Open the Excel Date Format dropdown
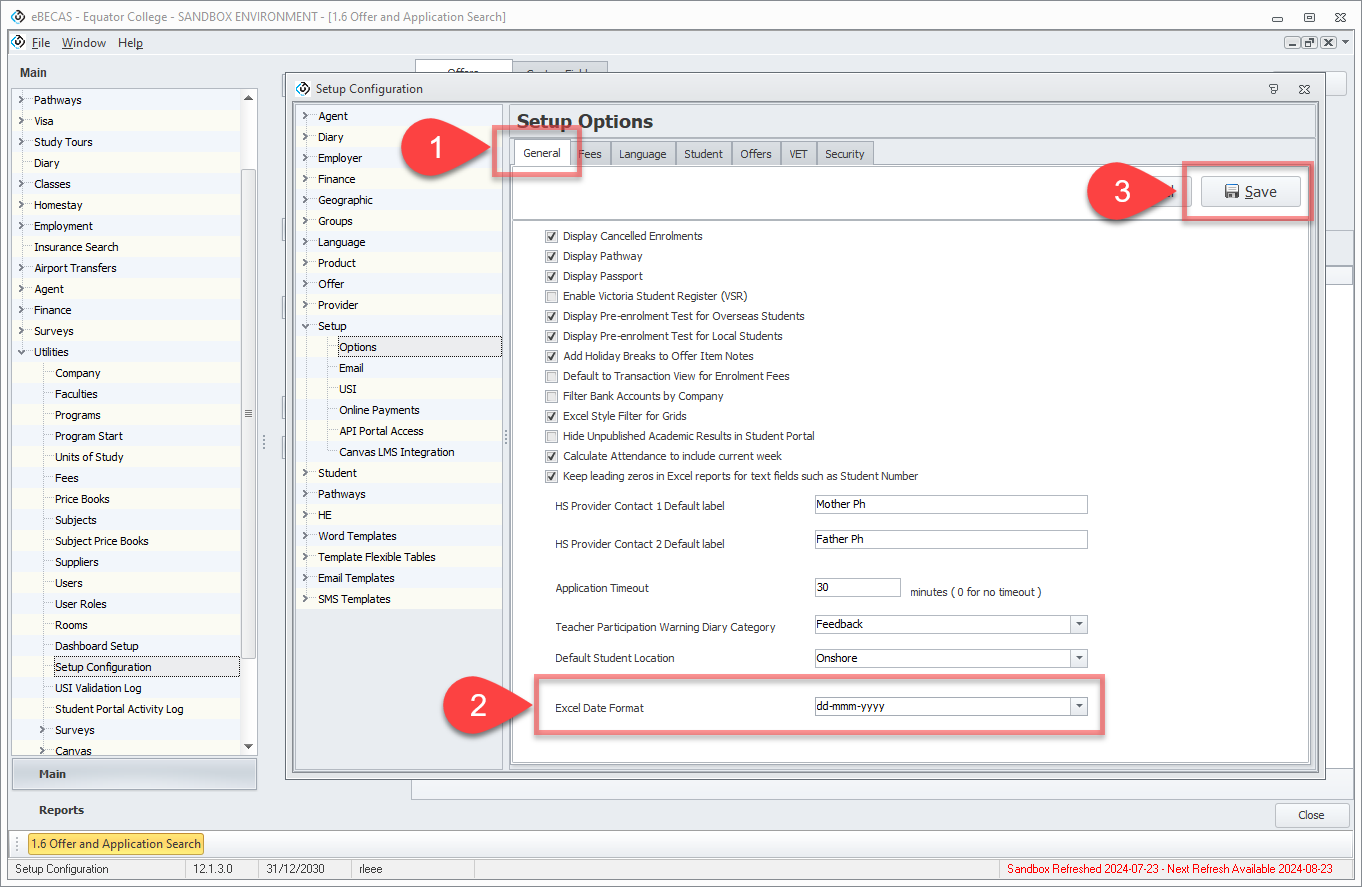1362x887 pixels. [1078, 707]
